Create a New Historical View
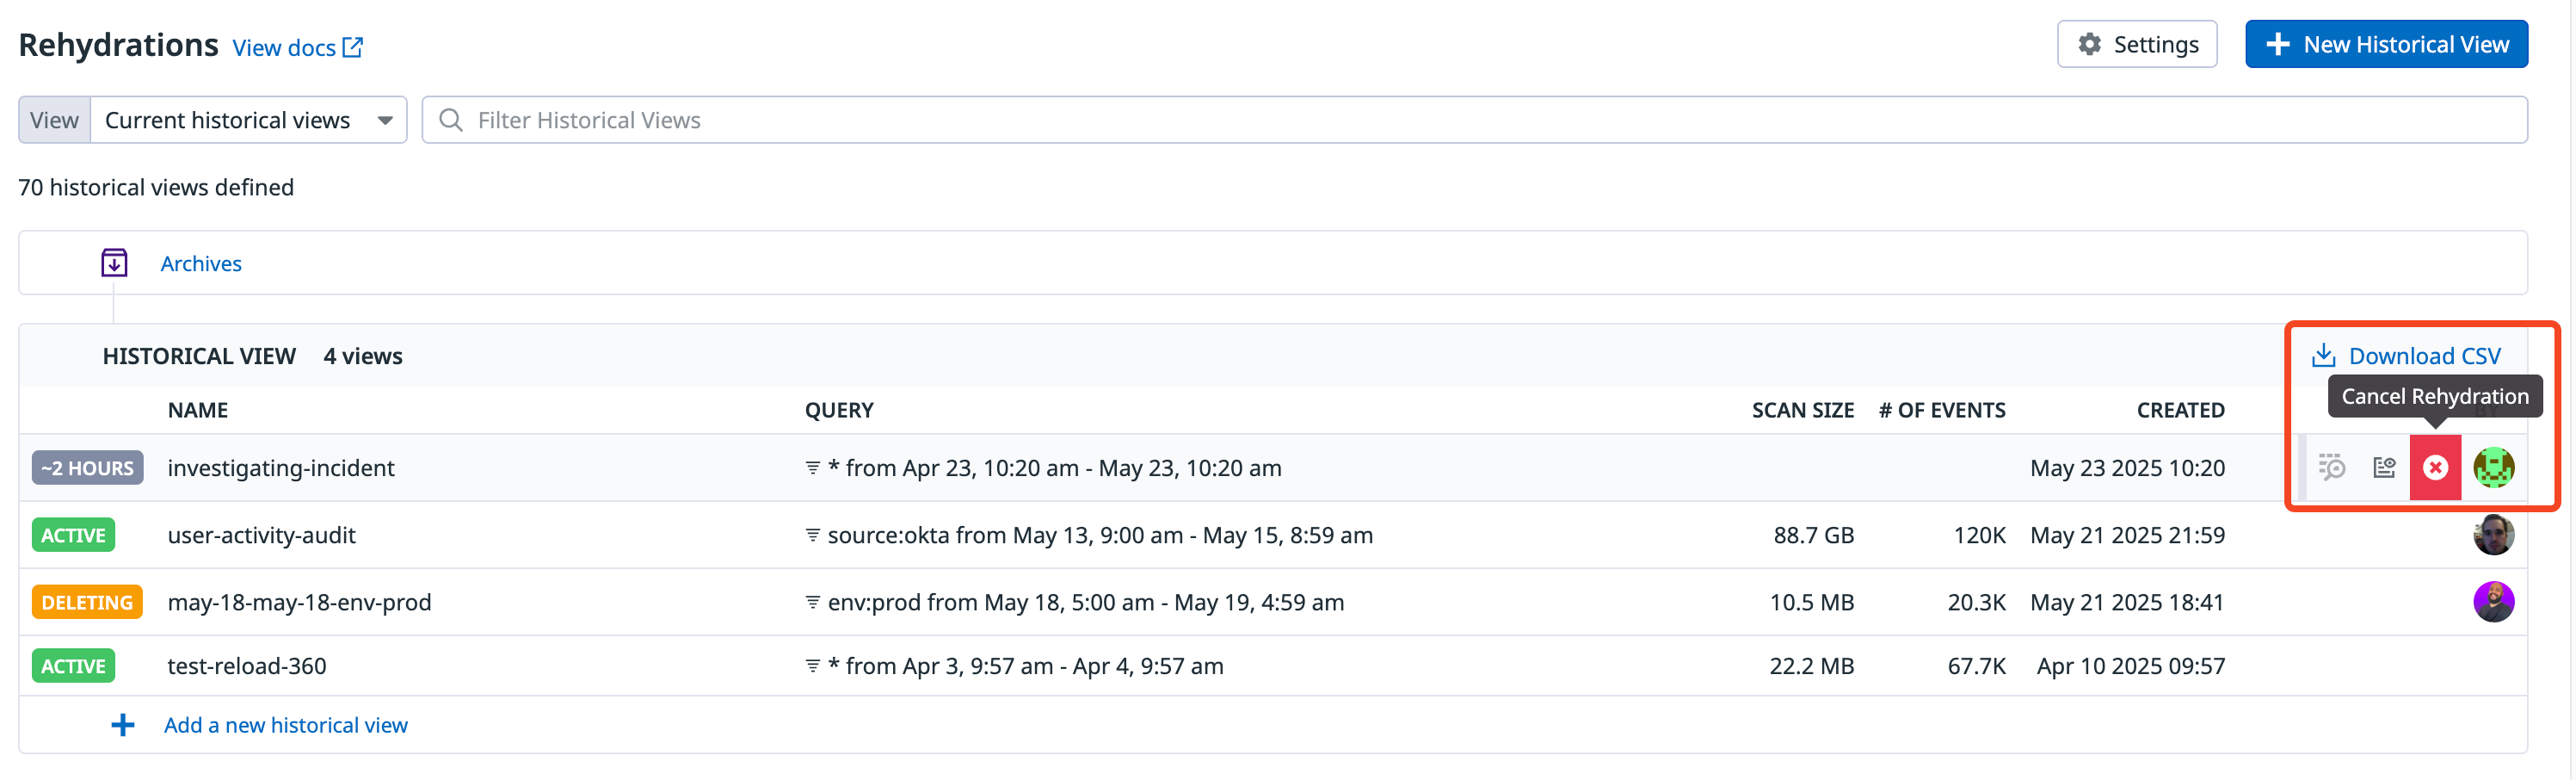This screenshot has height=780, width=2576. click(2386, 44)
